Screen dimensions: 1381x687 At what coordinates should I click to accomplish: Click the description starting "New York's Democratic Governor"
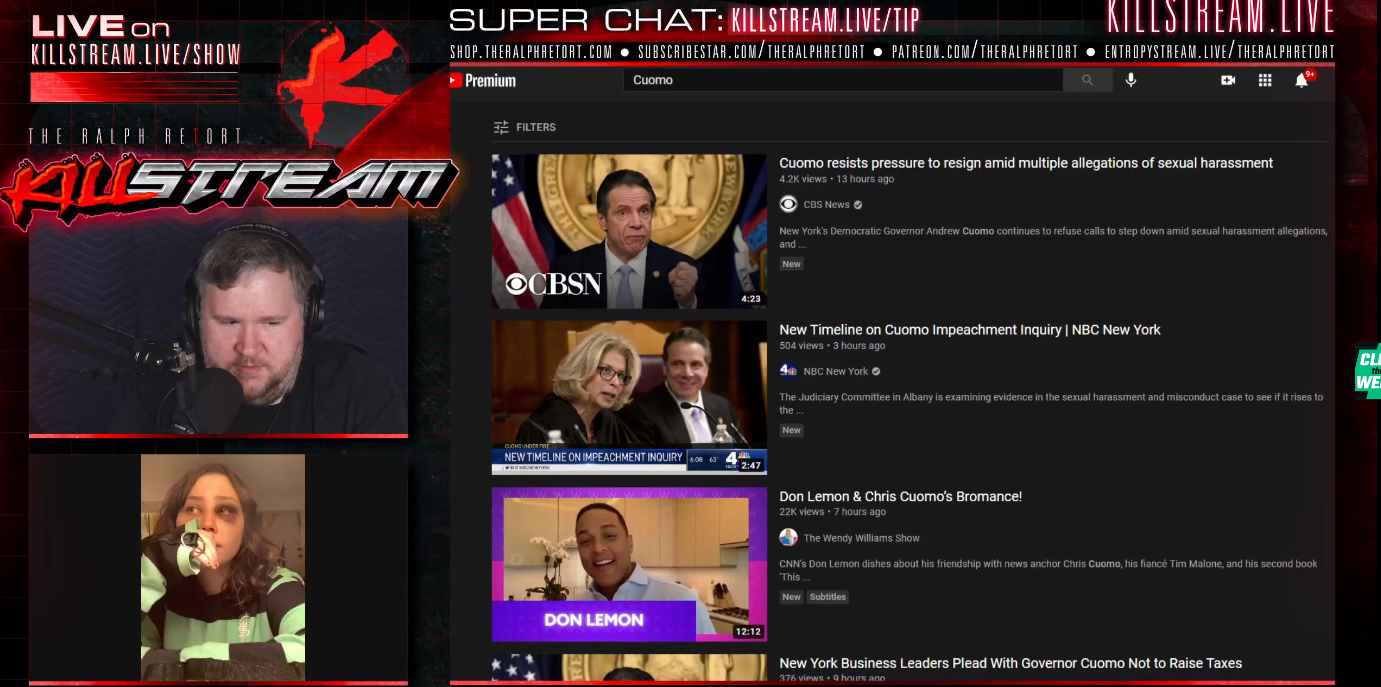pyautogui.click(x=1054, y=238)
